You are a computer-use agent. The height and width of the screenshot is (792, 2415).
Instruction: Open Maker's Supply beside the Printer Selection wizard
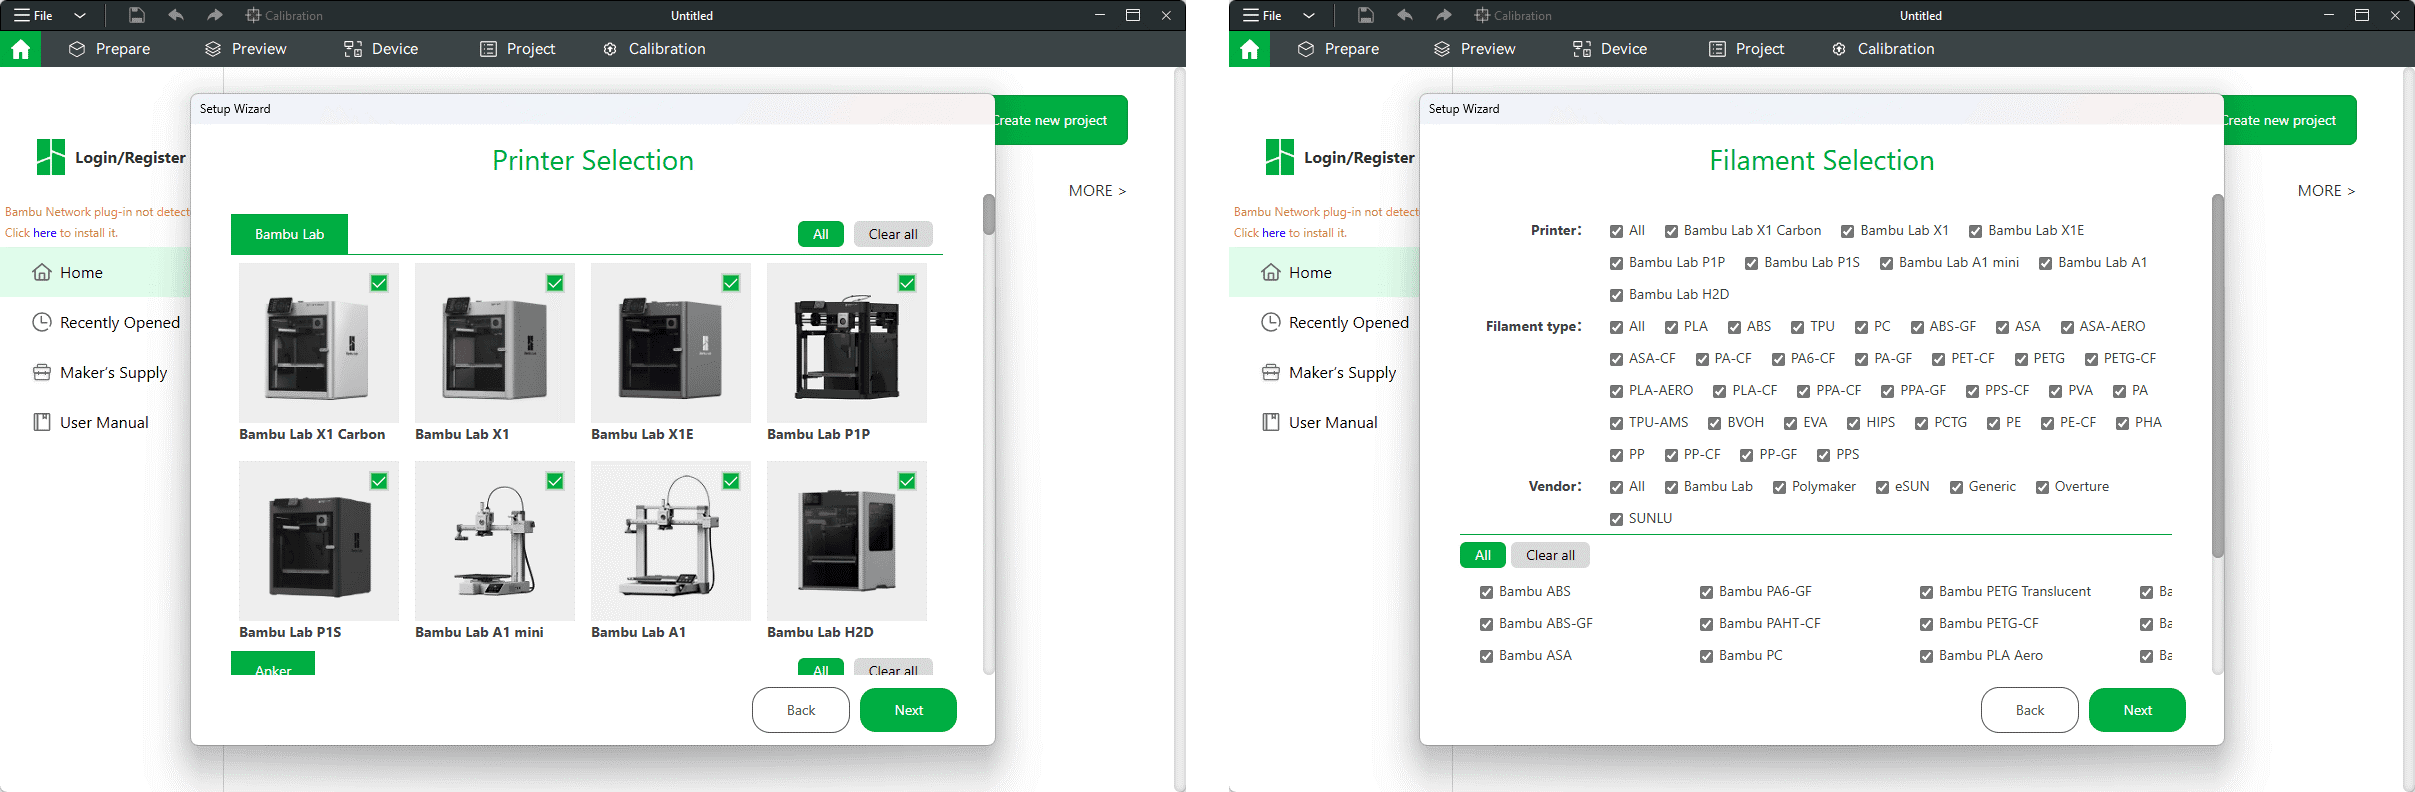click(113, 373)
